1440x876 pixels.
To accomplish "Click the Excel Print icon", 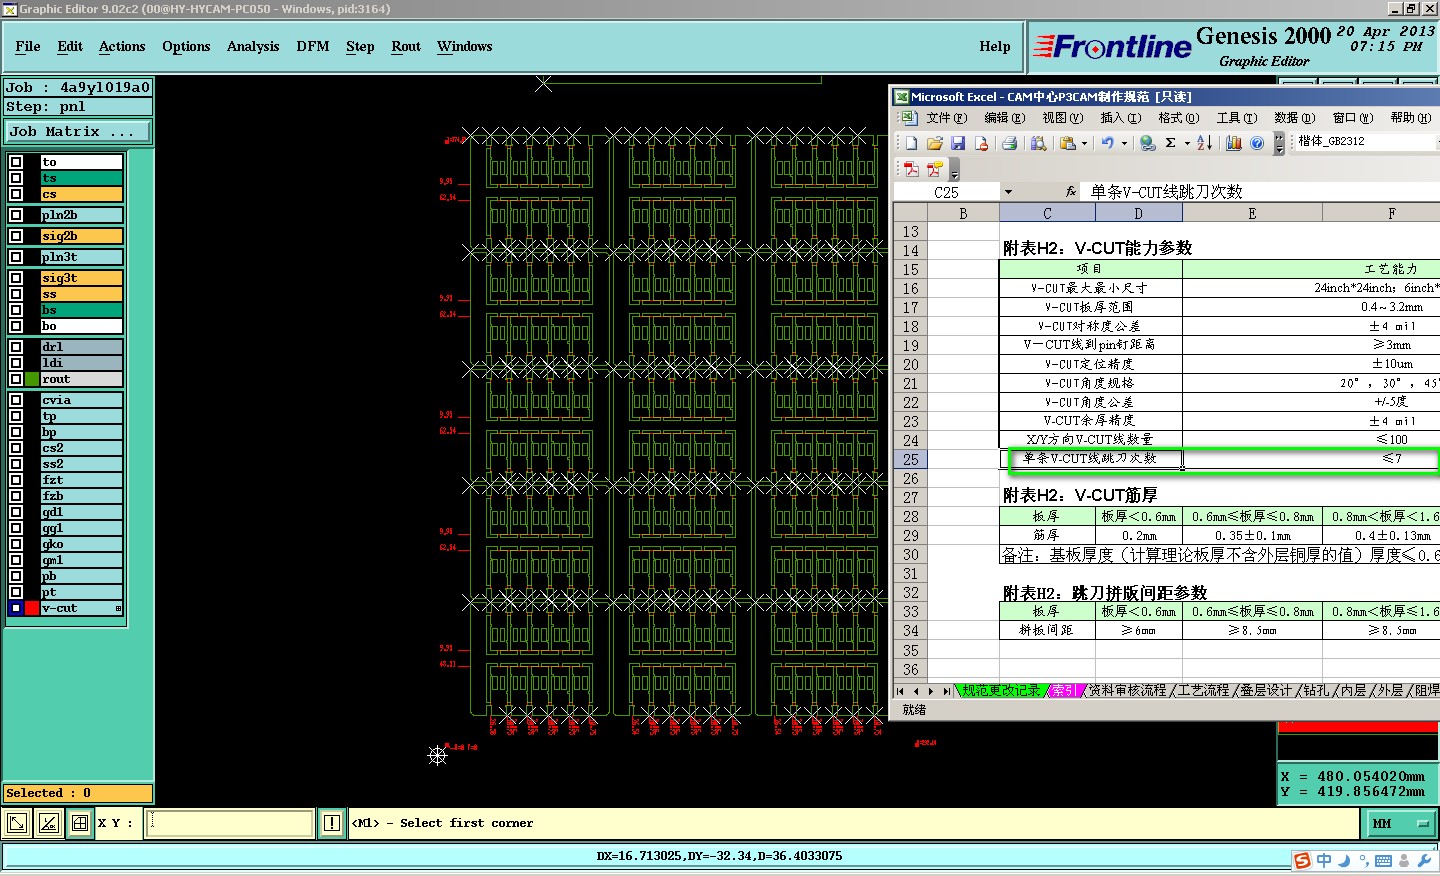I will point(1010,143).
